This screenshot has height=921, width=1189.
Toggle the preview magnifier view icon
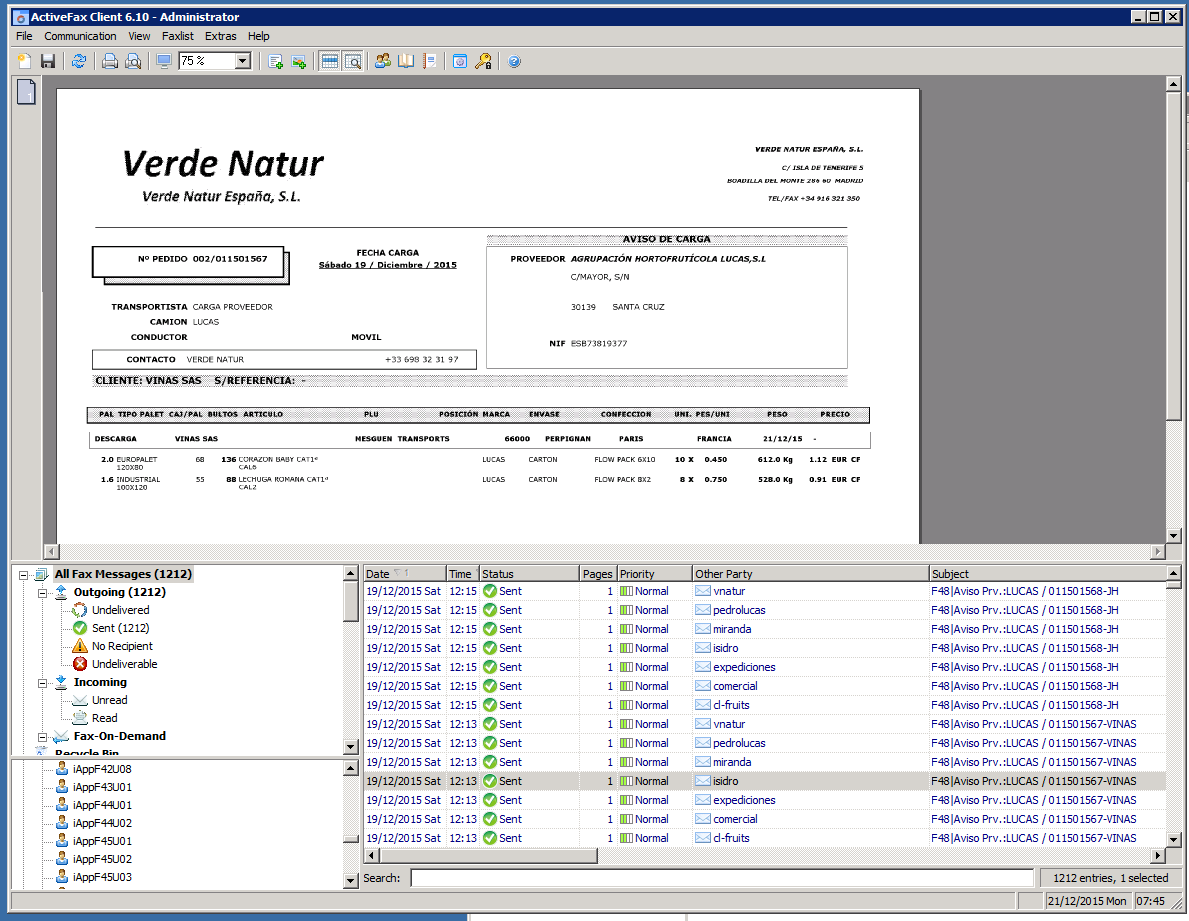pos(355,61)
